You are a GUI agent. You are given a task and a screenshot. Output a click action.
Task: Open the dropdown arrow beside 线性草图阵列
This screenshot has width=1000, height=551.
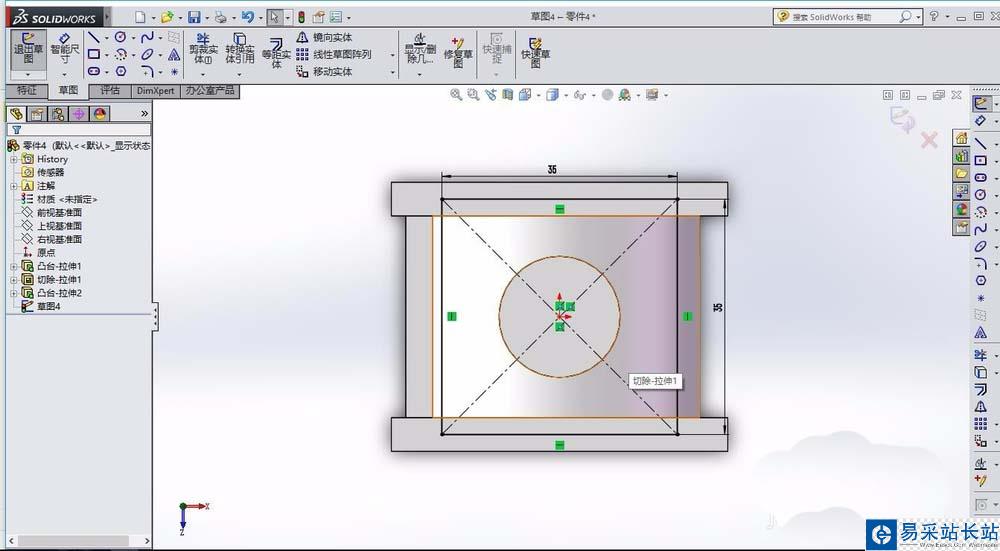click(392, 55)
